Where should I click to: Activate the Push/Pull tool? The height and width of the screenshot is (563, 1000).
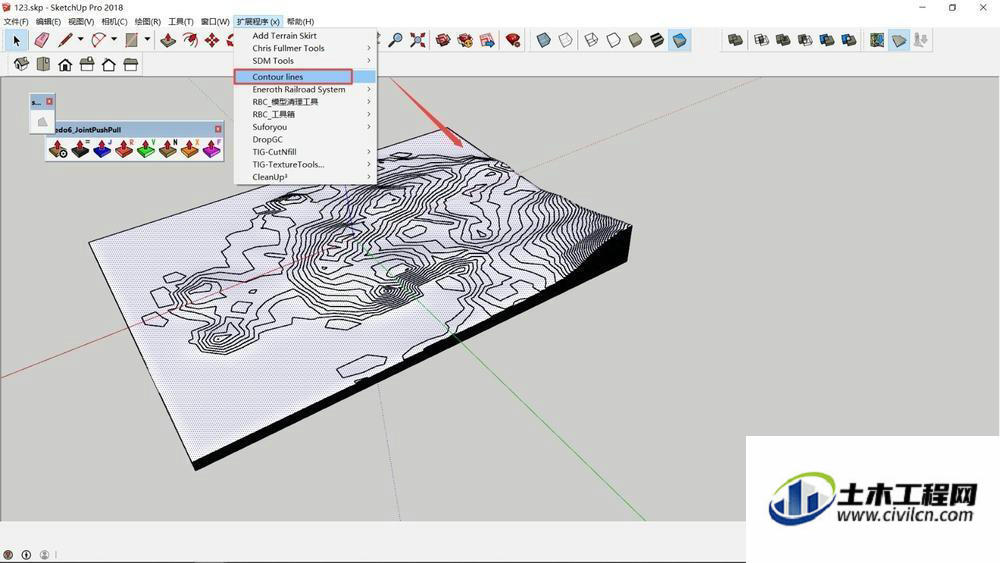click(168, 41)
